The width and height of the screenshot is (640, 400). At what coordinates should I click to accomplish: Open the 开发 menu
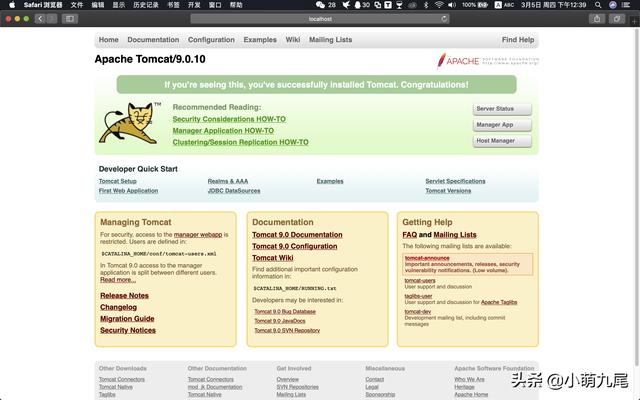[x=194, y=5]
